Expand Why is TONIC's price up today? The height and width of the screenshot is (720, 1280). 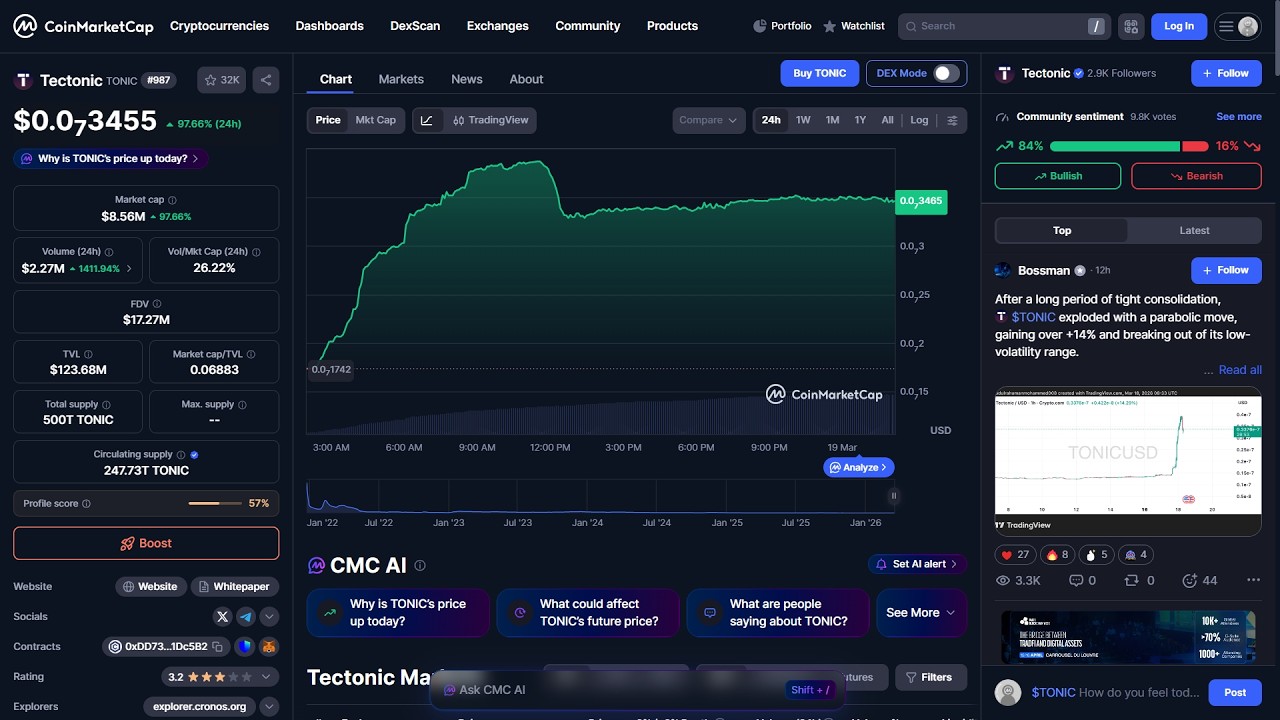[x=111, y=159]
